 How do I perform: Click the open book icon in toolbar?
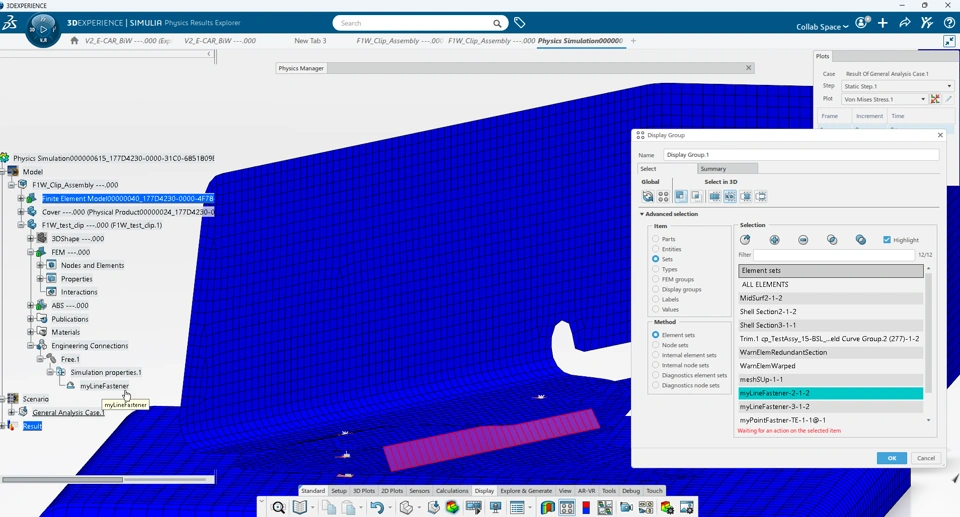(x=299, y=507)
